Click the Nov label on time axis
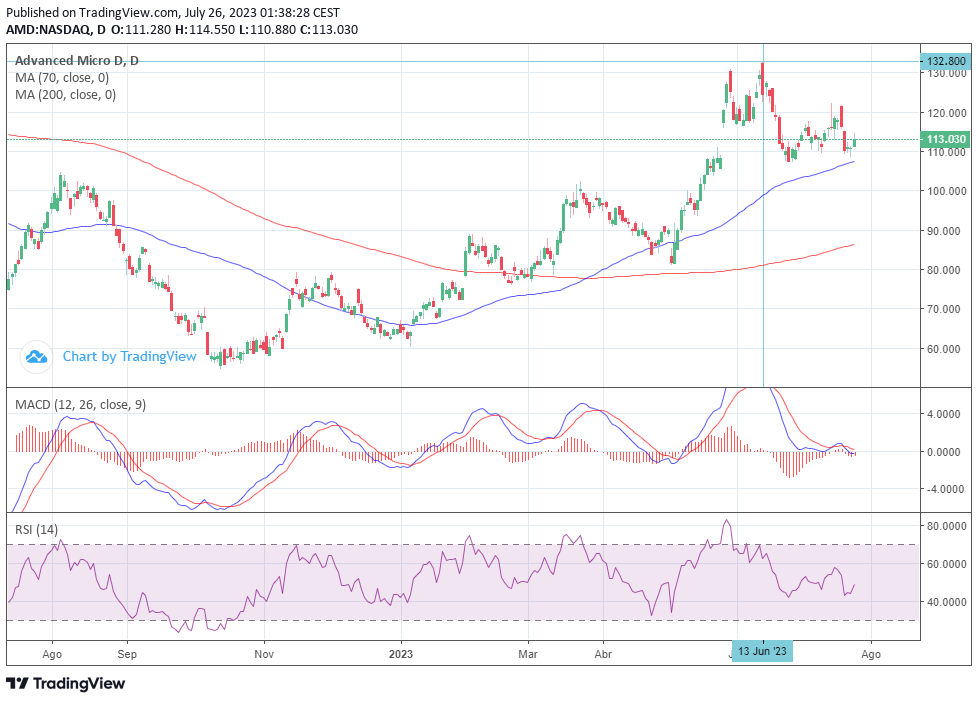This screenshot has height=702, width=978. click(264, 654)
